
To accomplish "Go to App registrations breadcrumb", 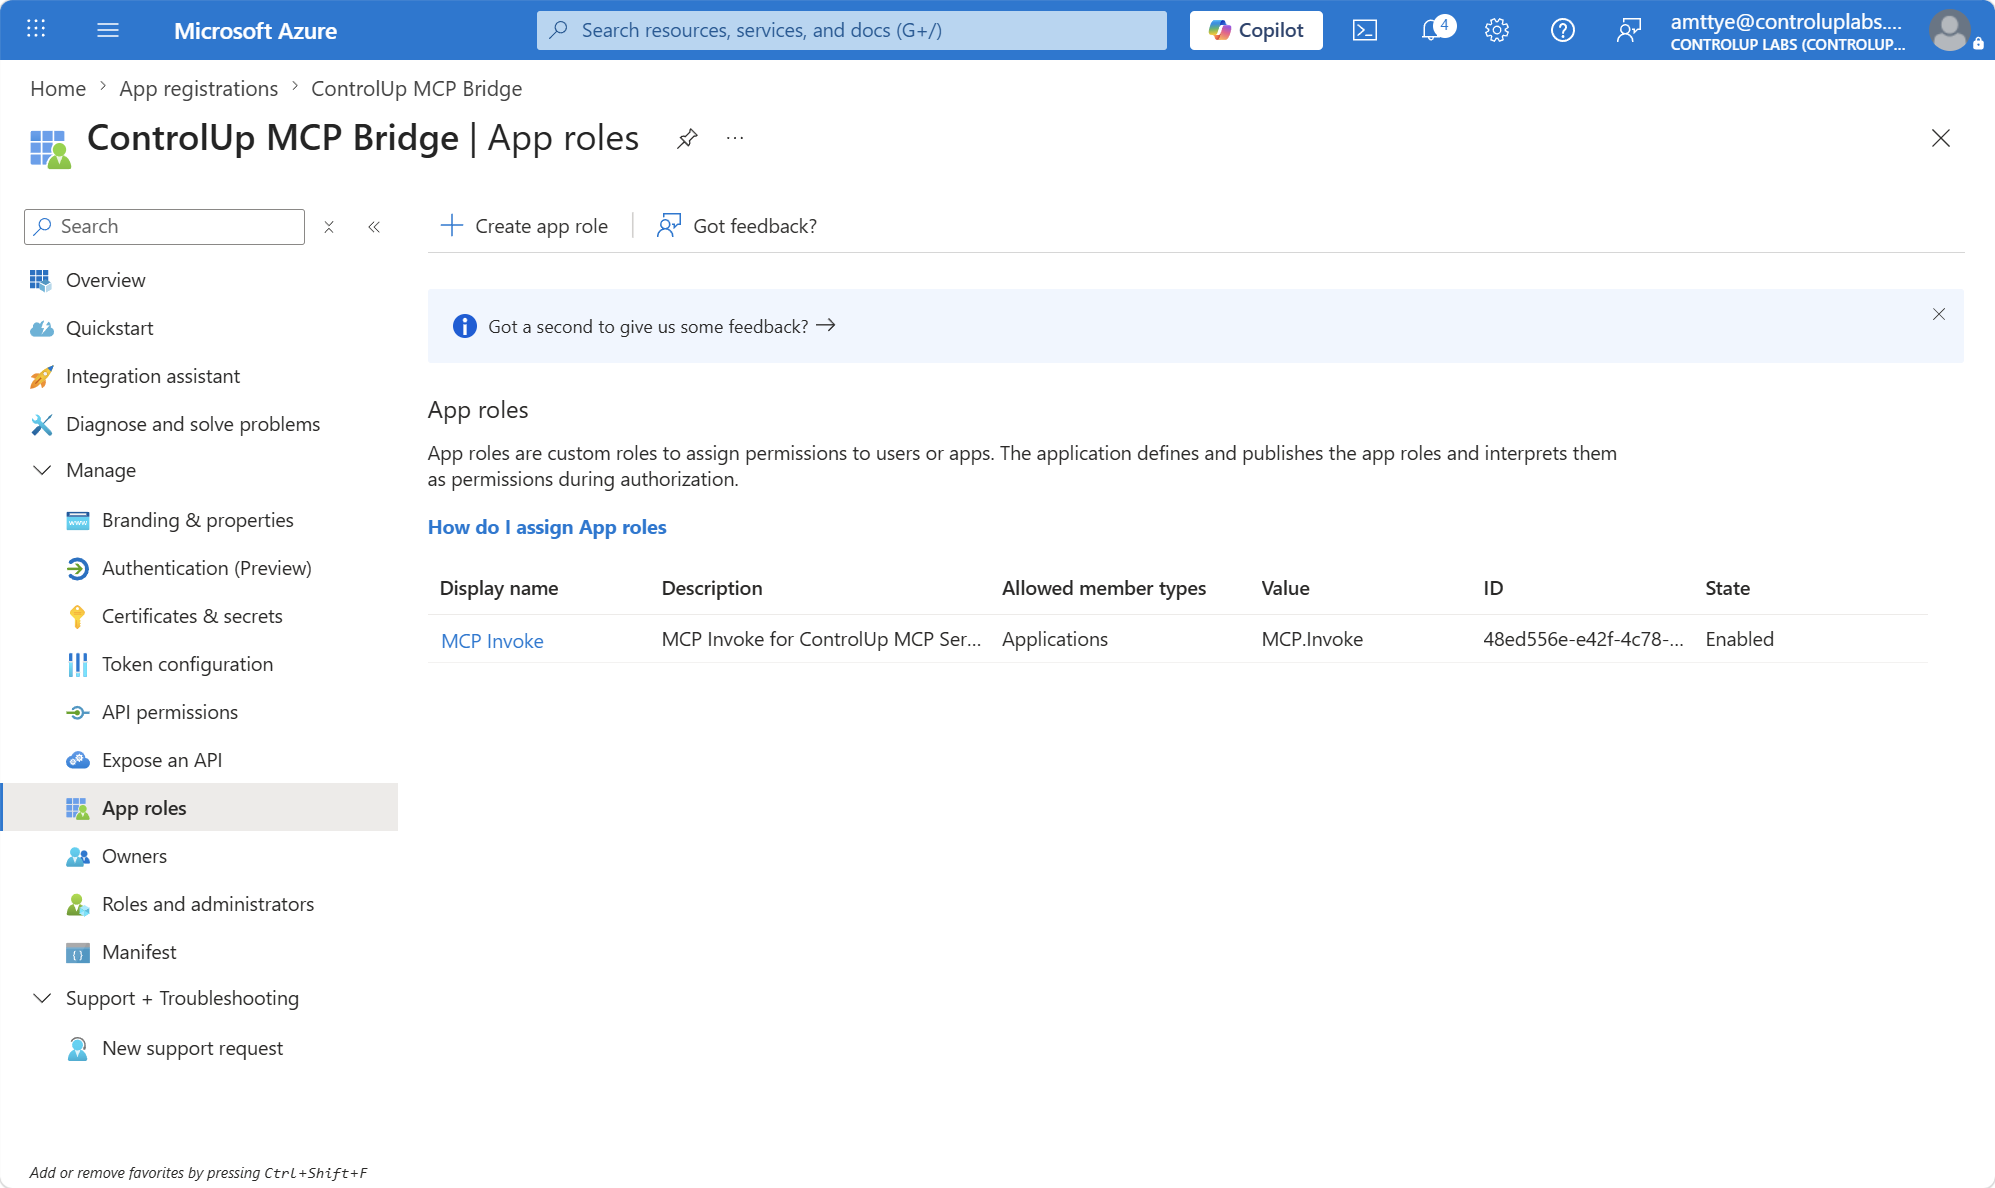I will (x=199, y=88).
